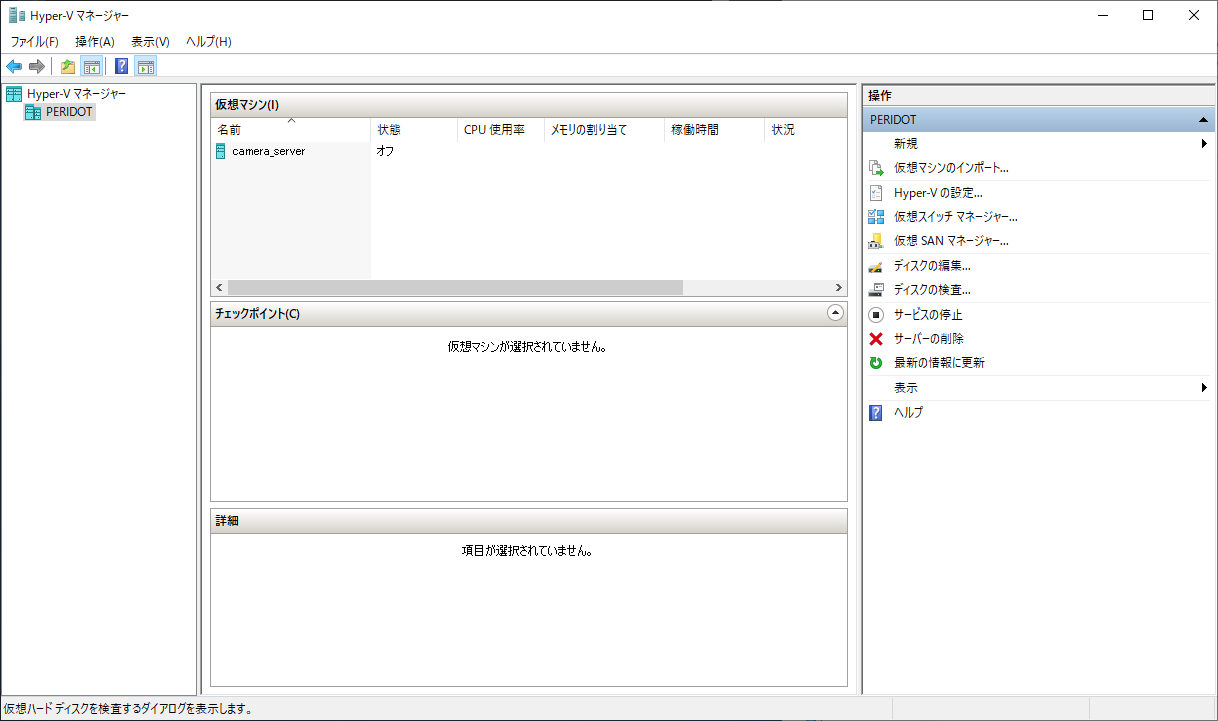The height and width of the screenshot is (721, 1218).
Task: Click the Forward arrow toolbar icon
Action: coord(37,67)
